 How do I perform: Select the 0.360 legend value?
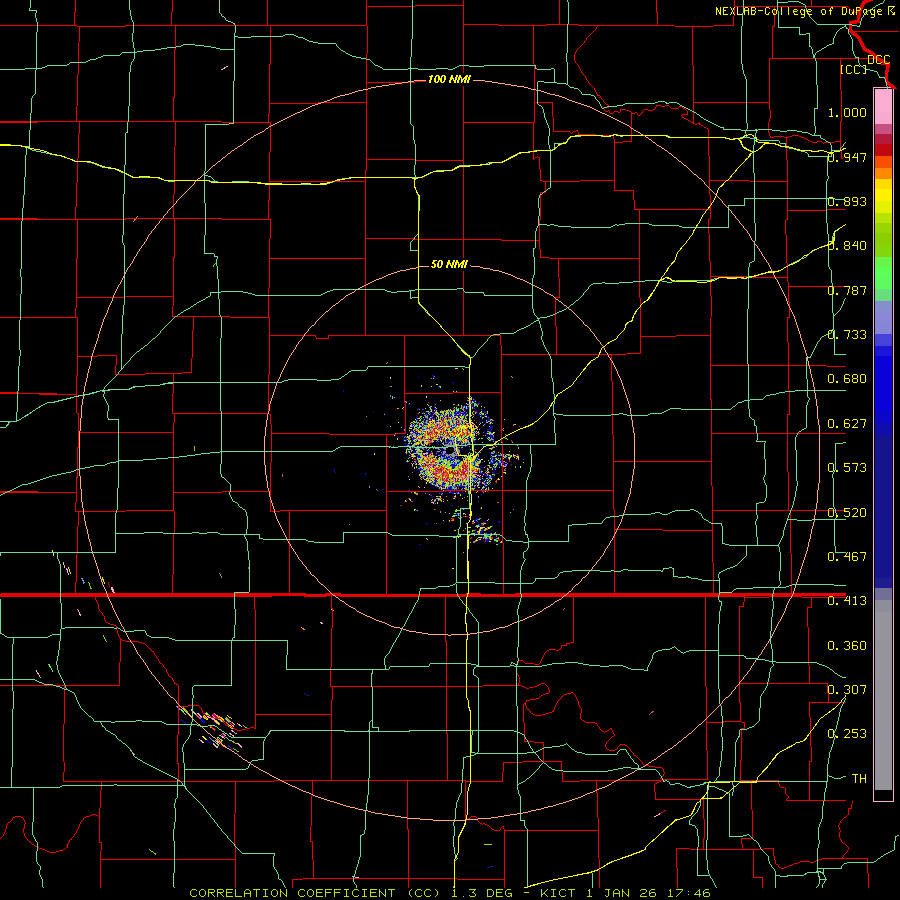(x=847, y=646)
